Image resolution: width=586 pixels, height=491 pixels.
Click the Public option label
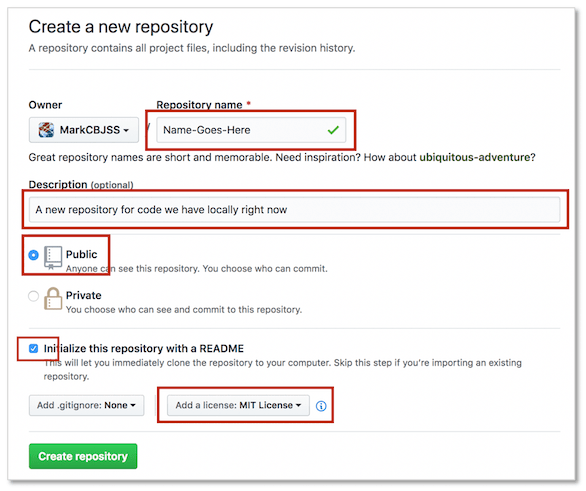81,254
